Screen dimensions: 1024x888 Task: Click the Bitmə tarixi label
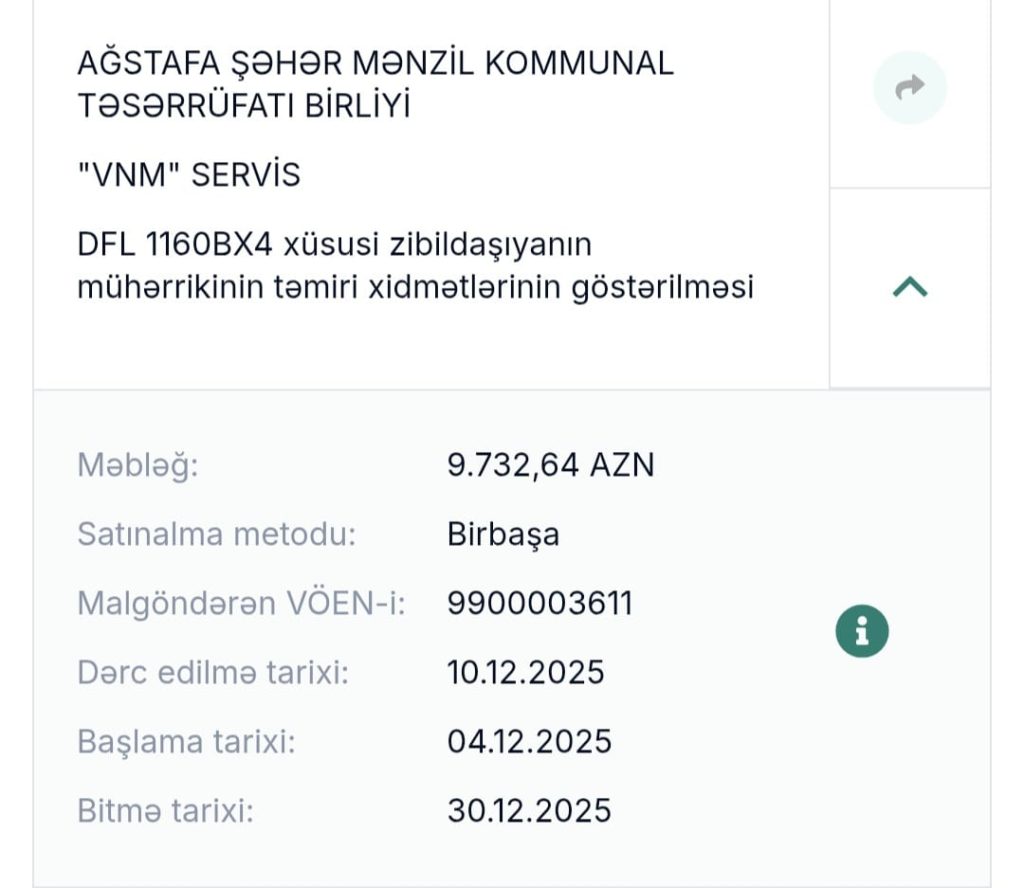tap(166, 810)
